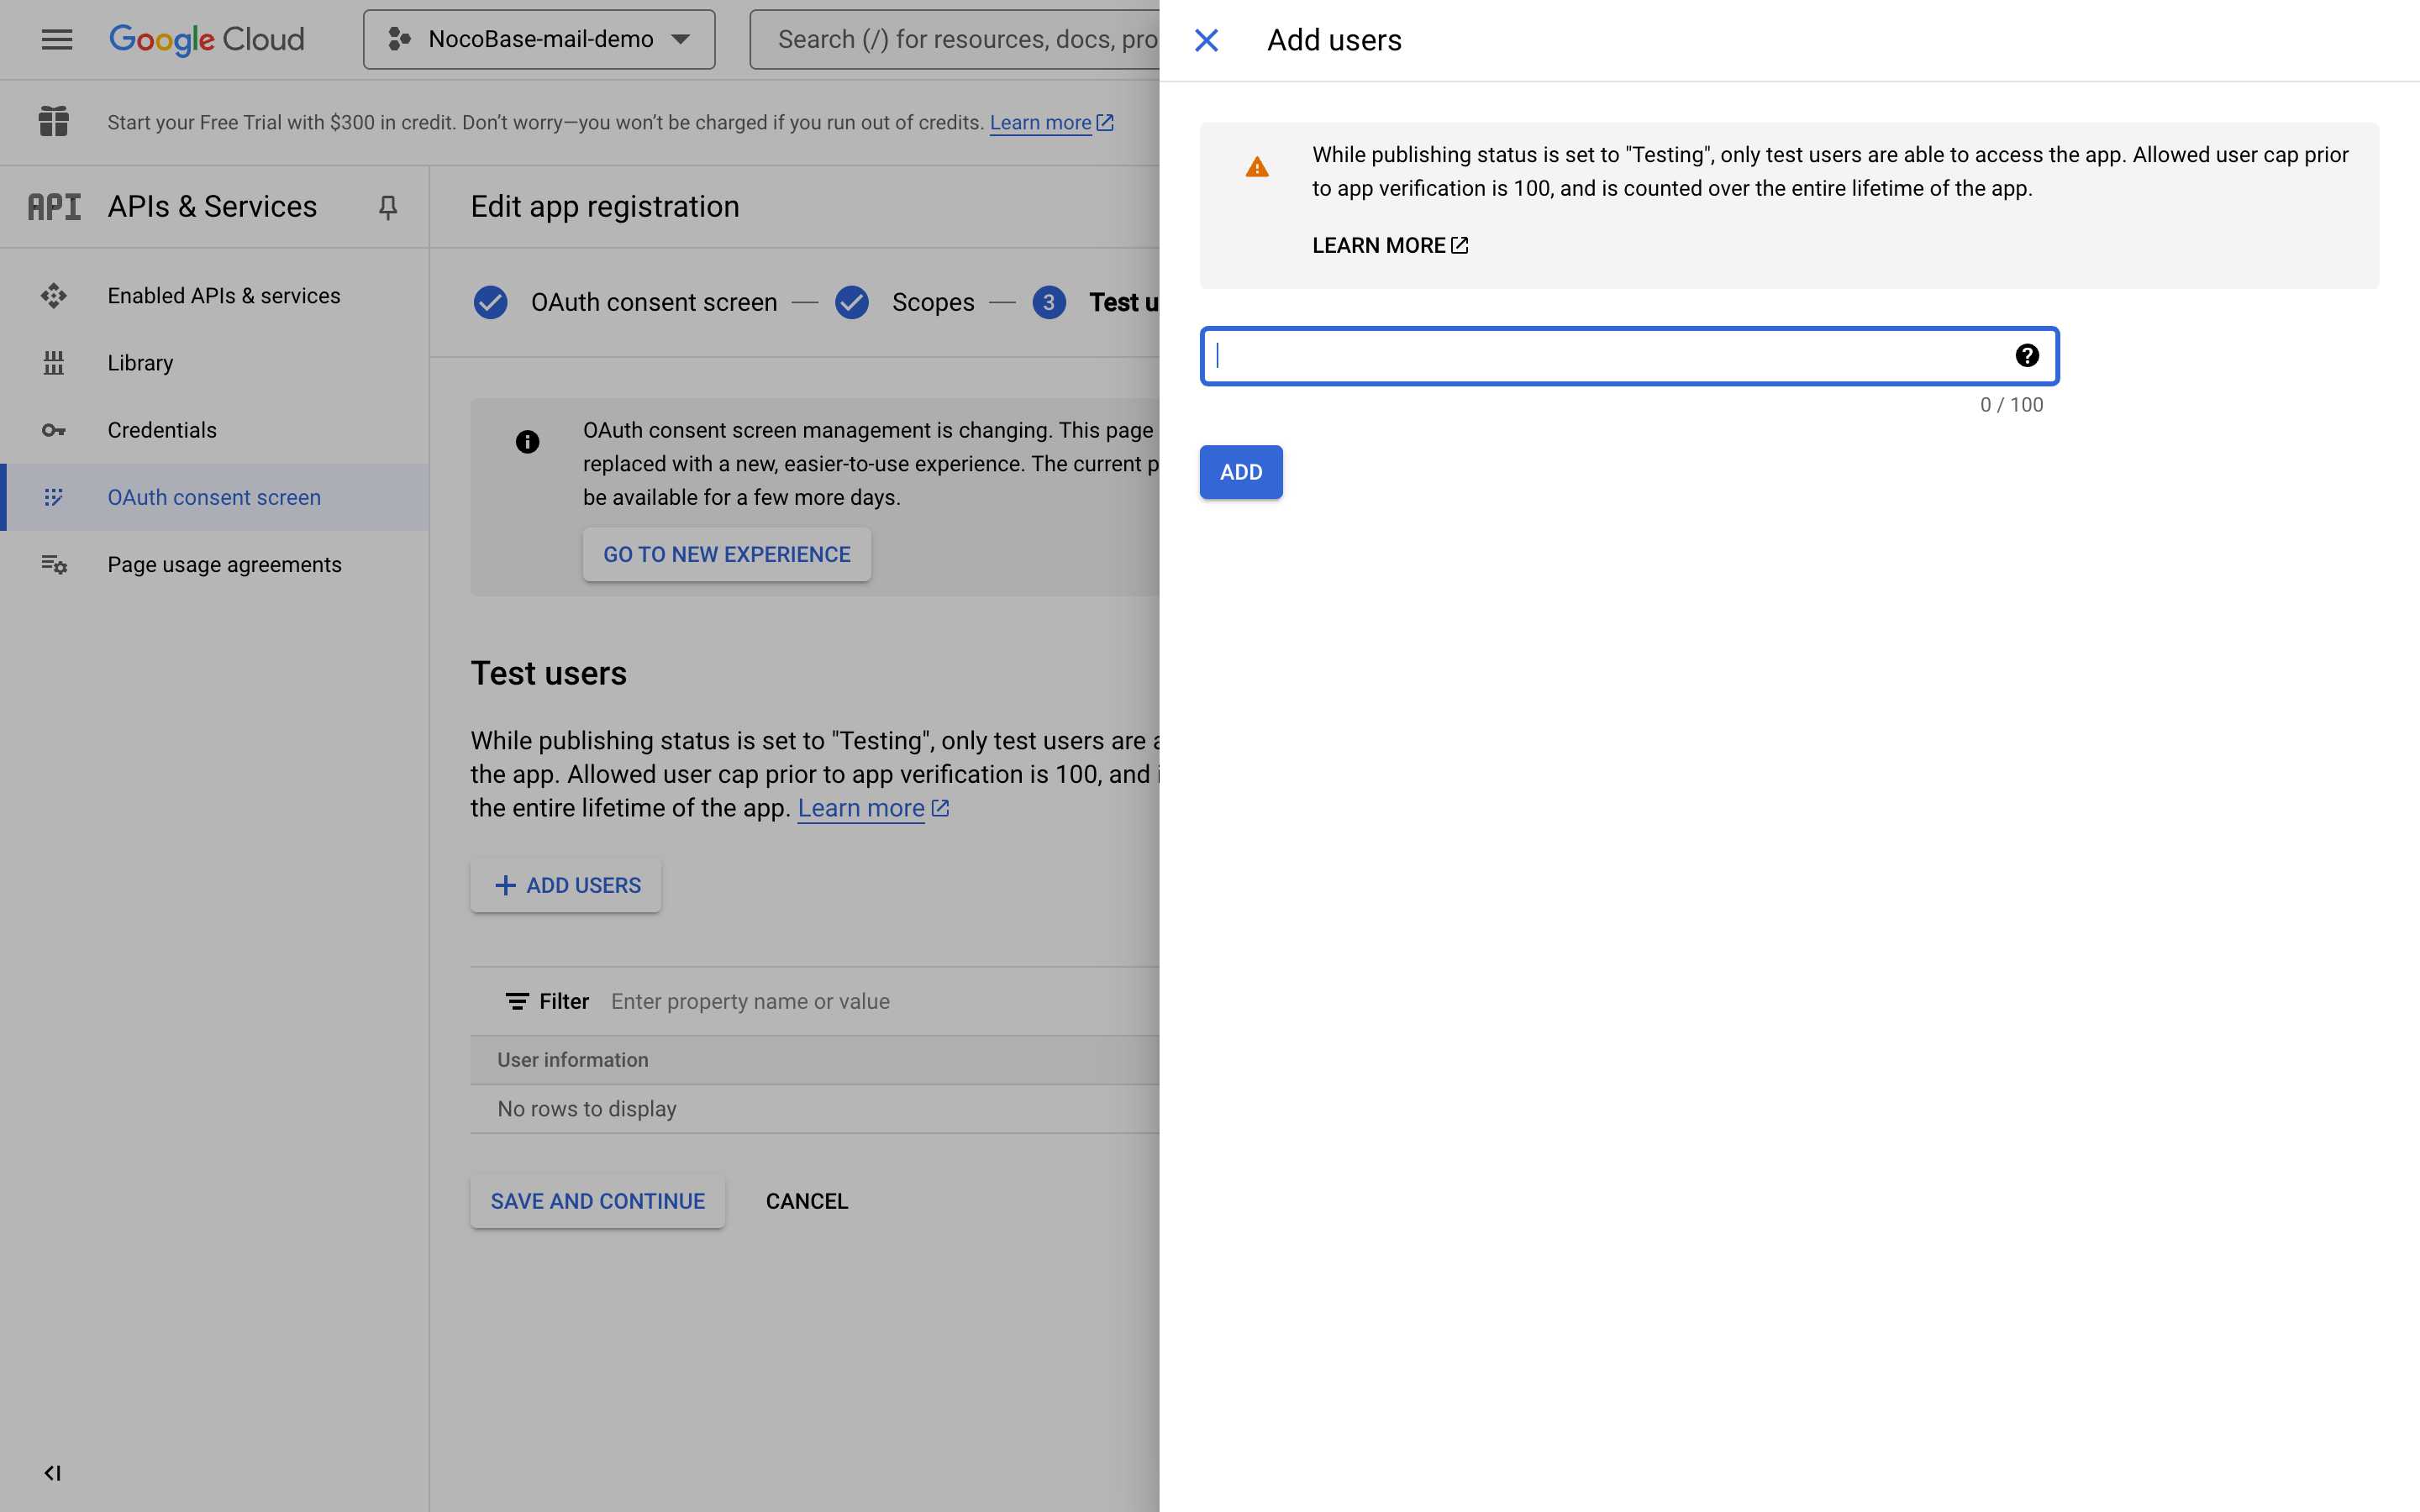Viewport: 2420px width, 1512px height.
Task: Open the hamburger navigation menu
Action: coord(57,39)
